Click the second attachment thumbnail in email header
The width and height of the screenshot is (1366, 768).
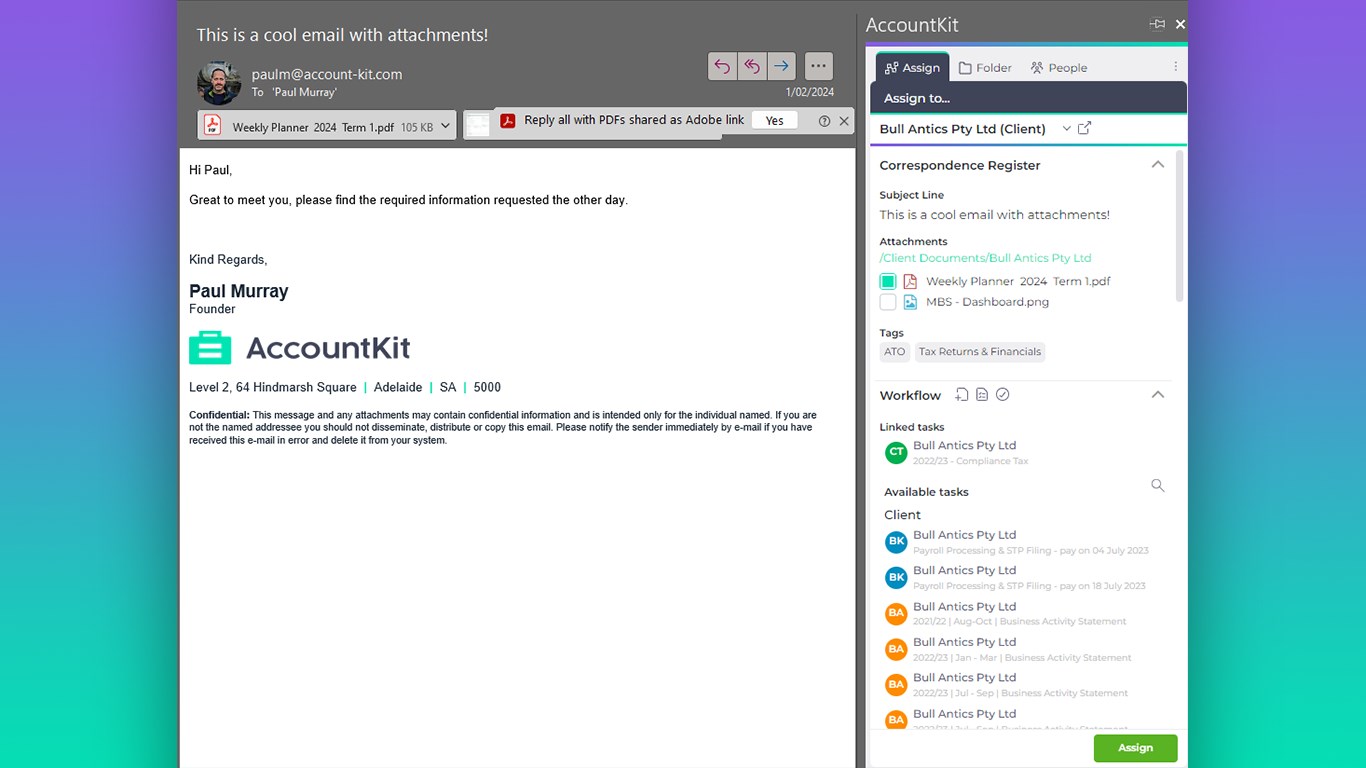(x=478, y=125)
